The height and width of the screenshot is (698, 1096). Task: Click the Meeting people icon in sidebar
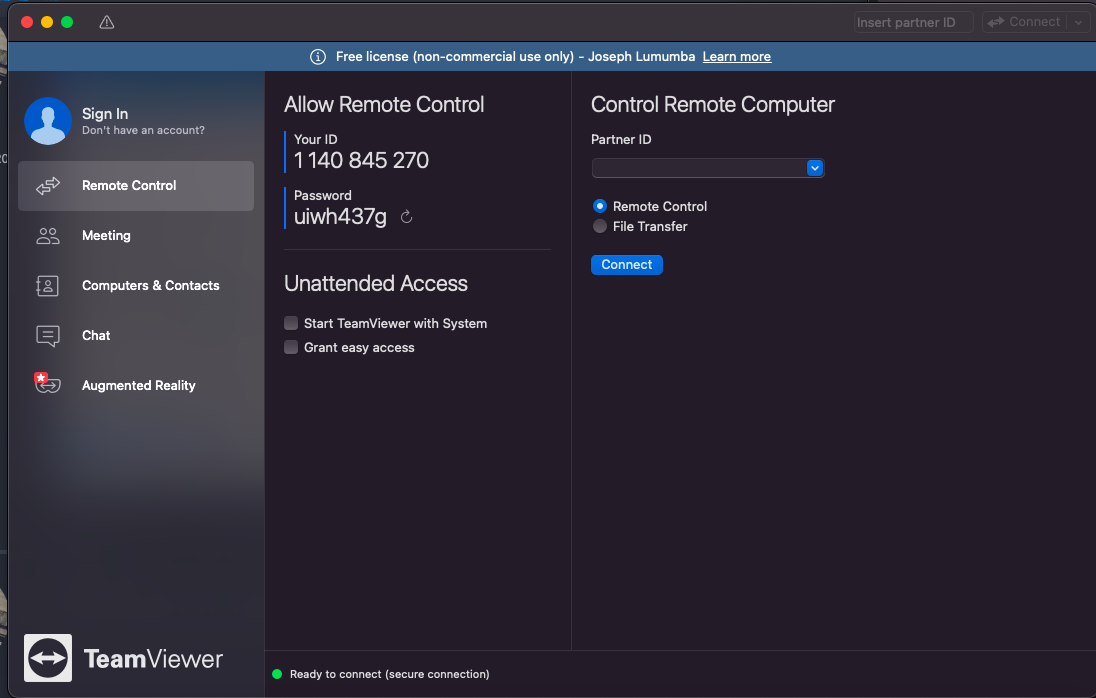tap(48, 236)
